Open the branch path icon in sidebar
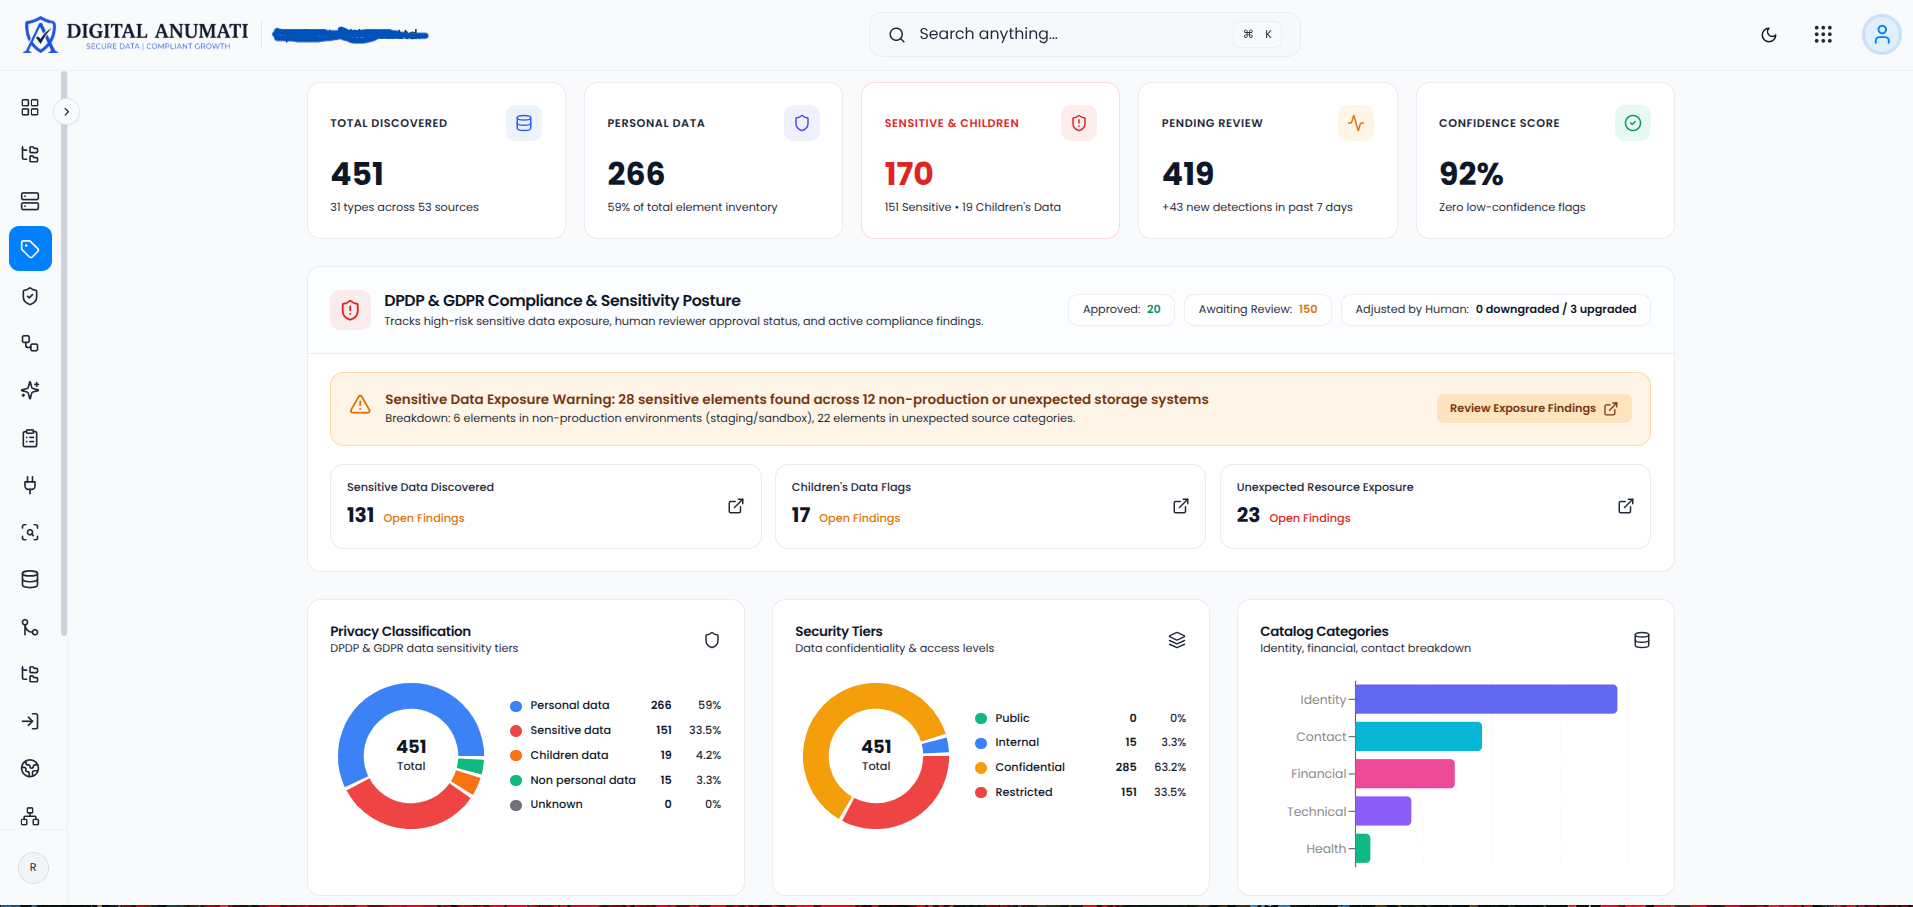The height and width of the screenshot is (907, 1913). [x=30, y=627]
